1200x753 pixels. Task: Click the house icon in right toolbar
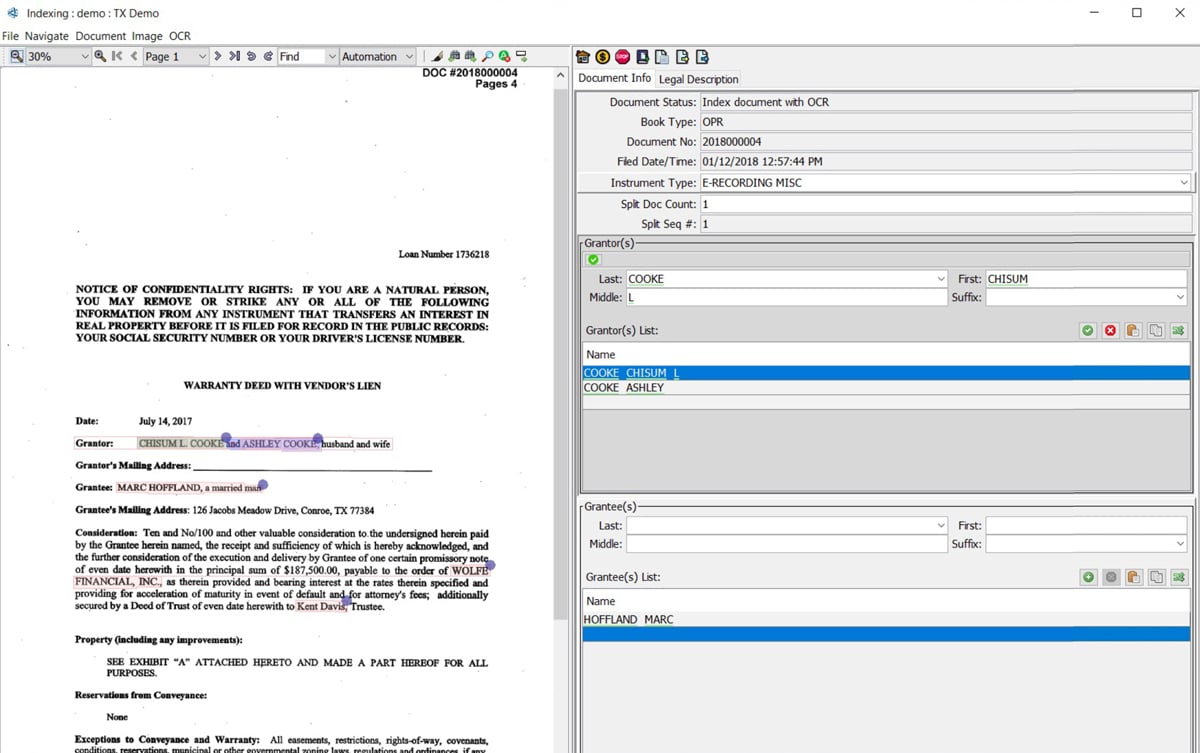[x=584, y=57]
